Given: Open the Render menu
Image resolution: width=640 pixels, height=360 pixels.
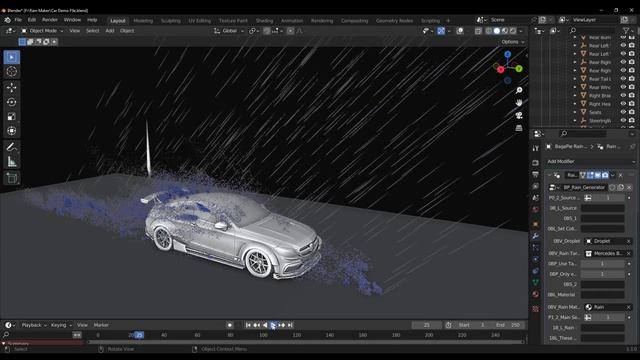Looking at the screenshot, I should pyautogui.click(x=50, y=20).
